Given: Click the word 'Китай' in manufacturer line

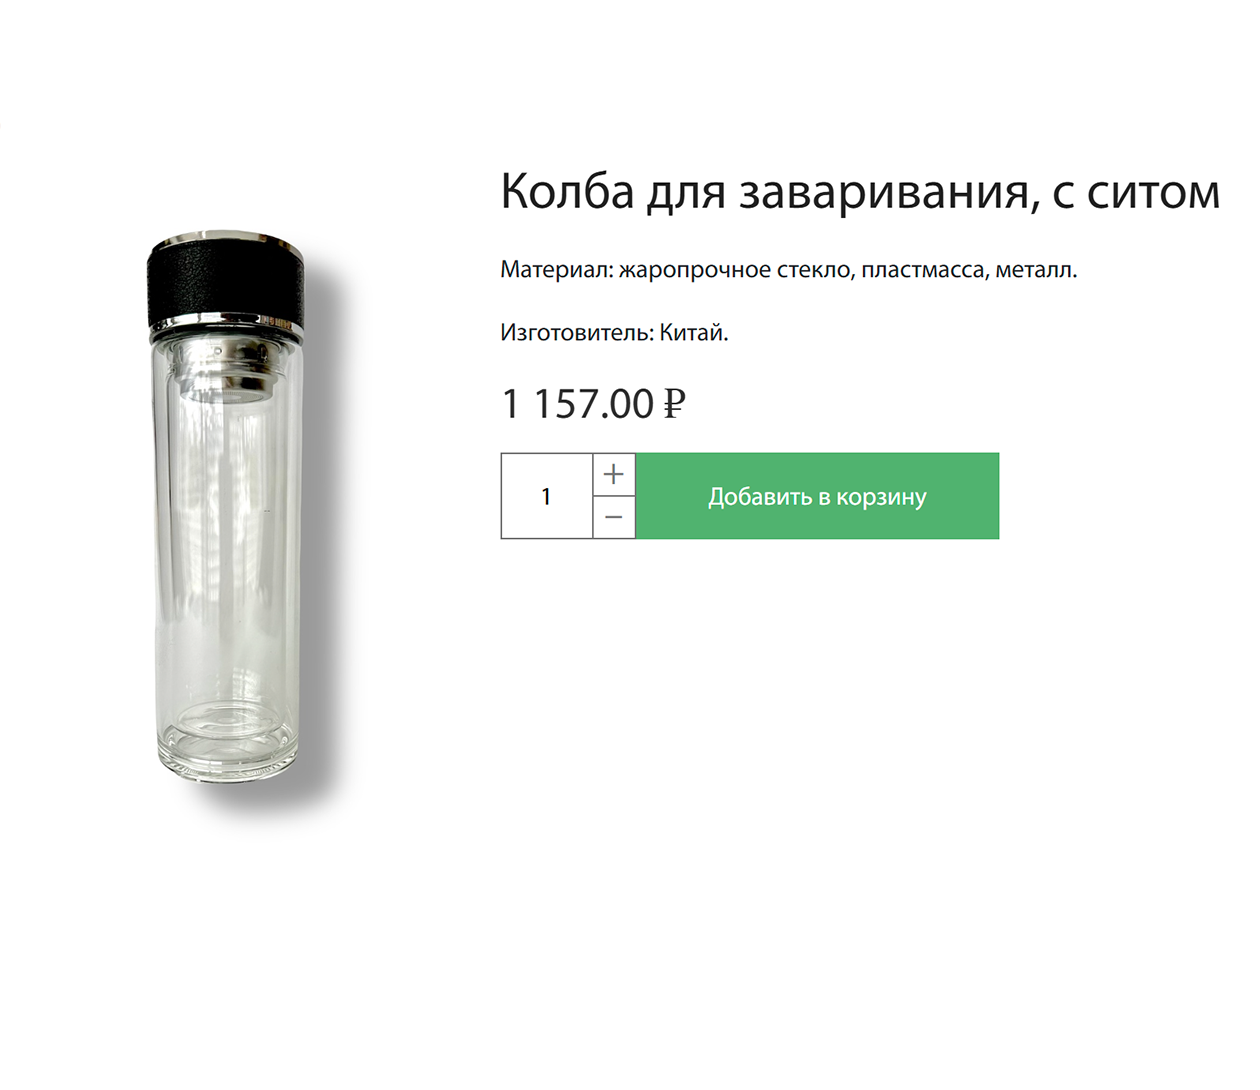Looking at the screenshot, I should tap(690, 333).
